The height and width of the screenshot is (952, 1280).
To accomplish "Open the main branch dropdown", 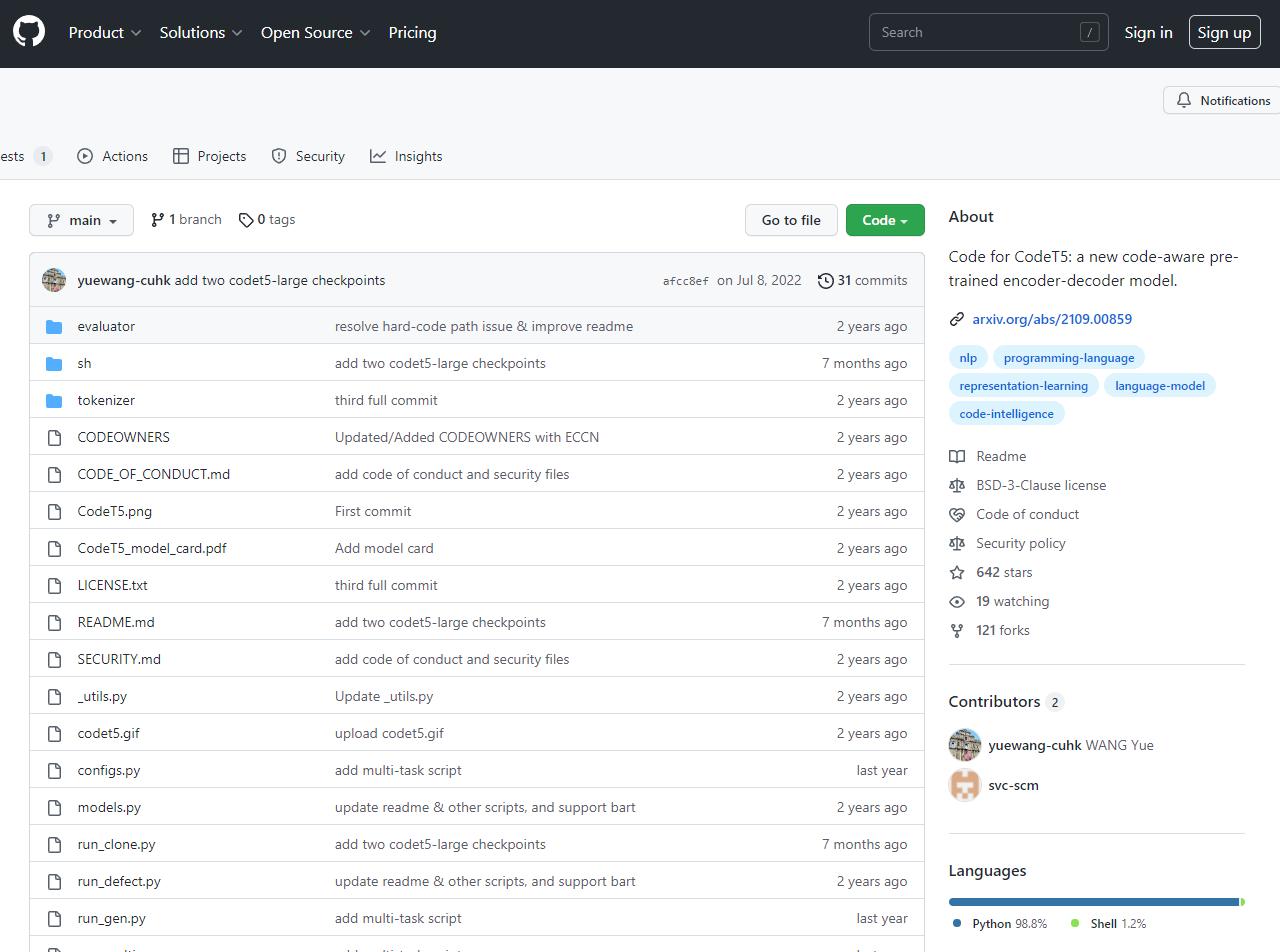I will pos(81,220).
